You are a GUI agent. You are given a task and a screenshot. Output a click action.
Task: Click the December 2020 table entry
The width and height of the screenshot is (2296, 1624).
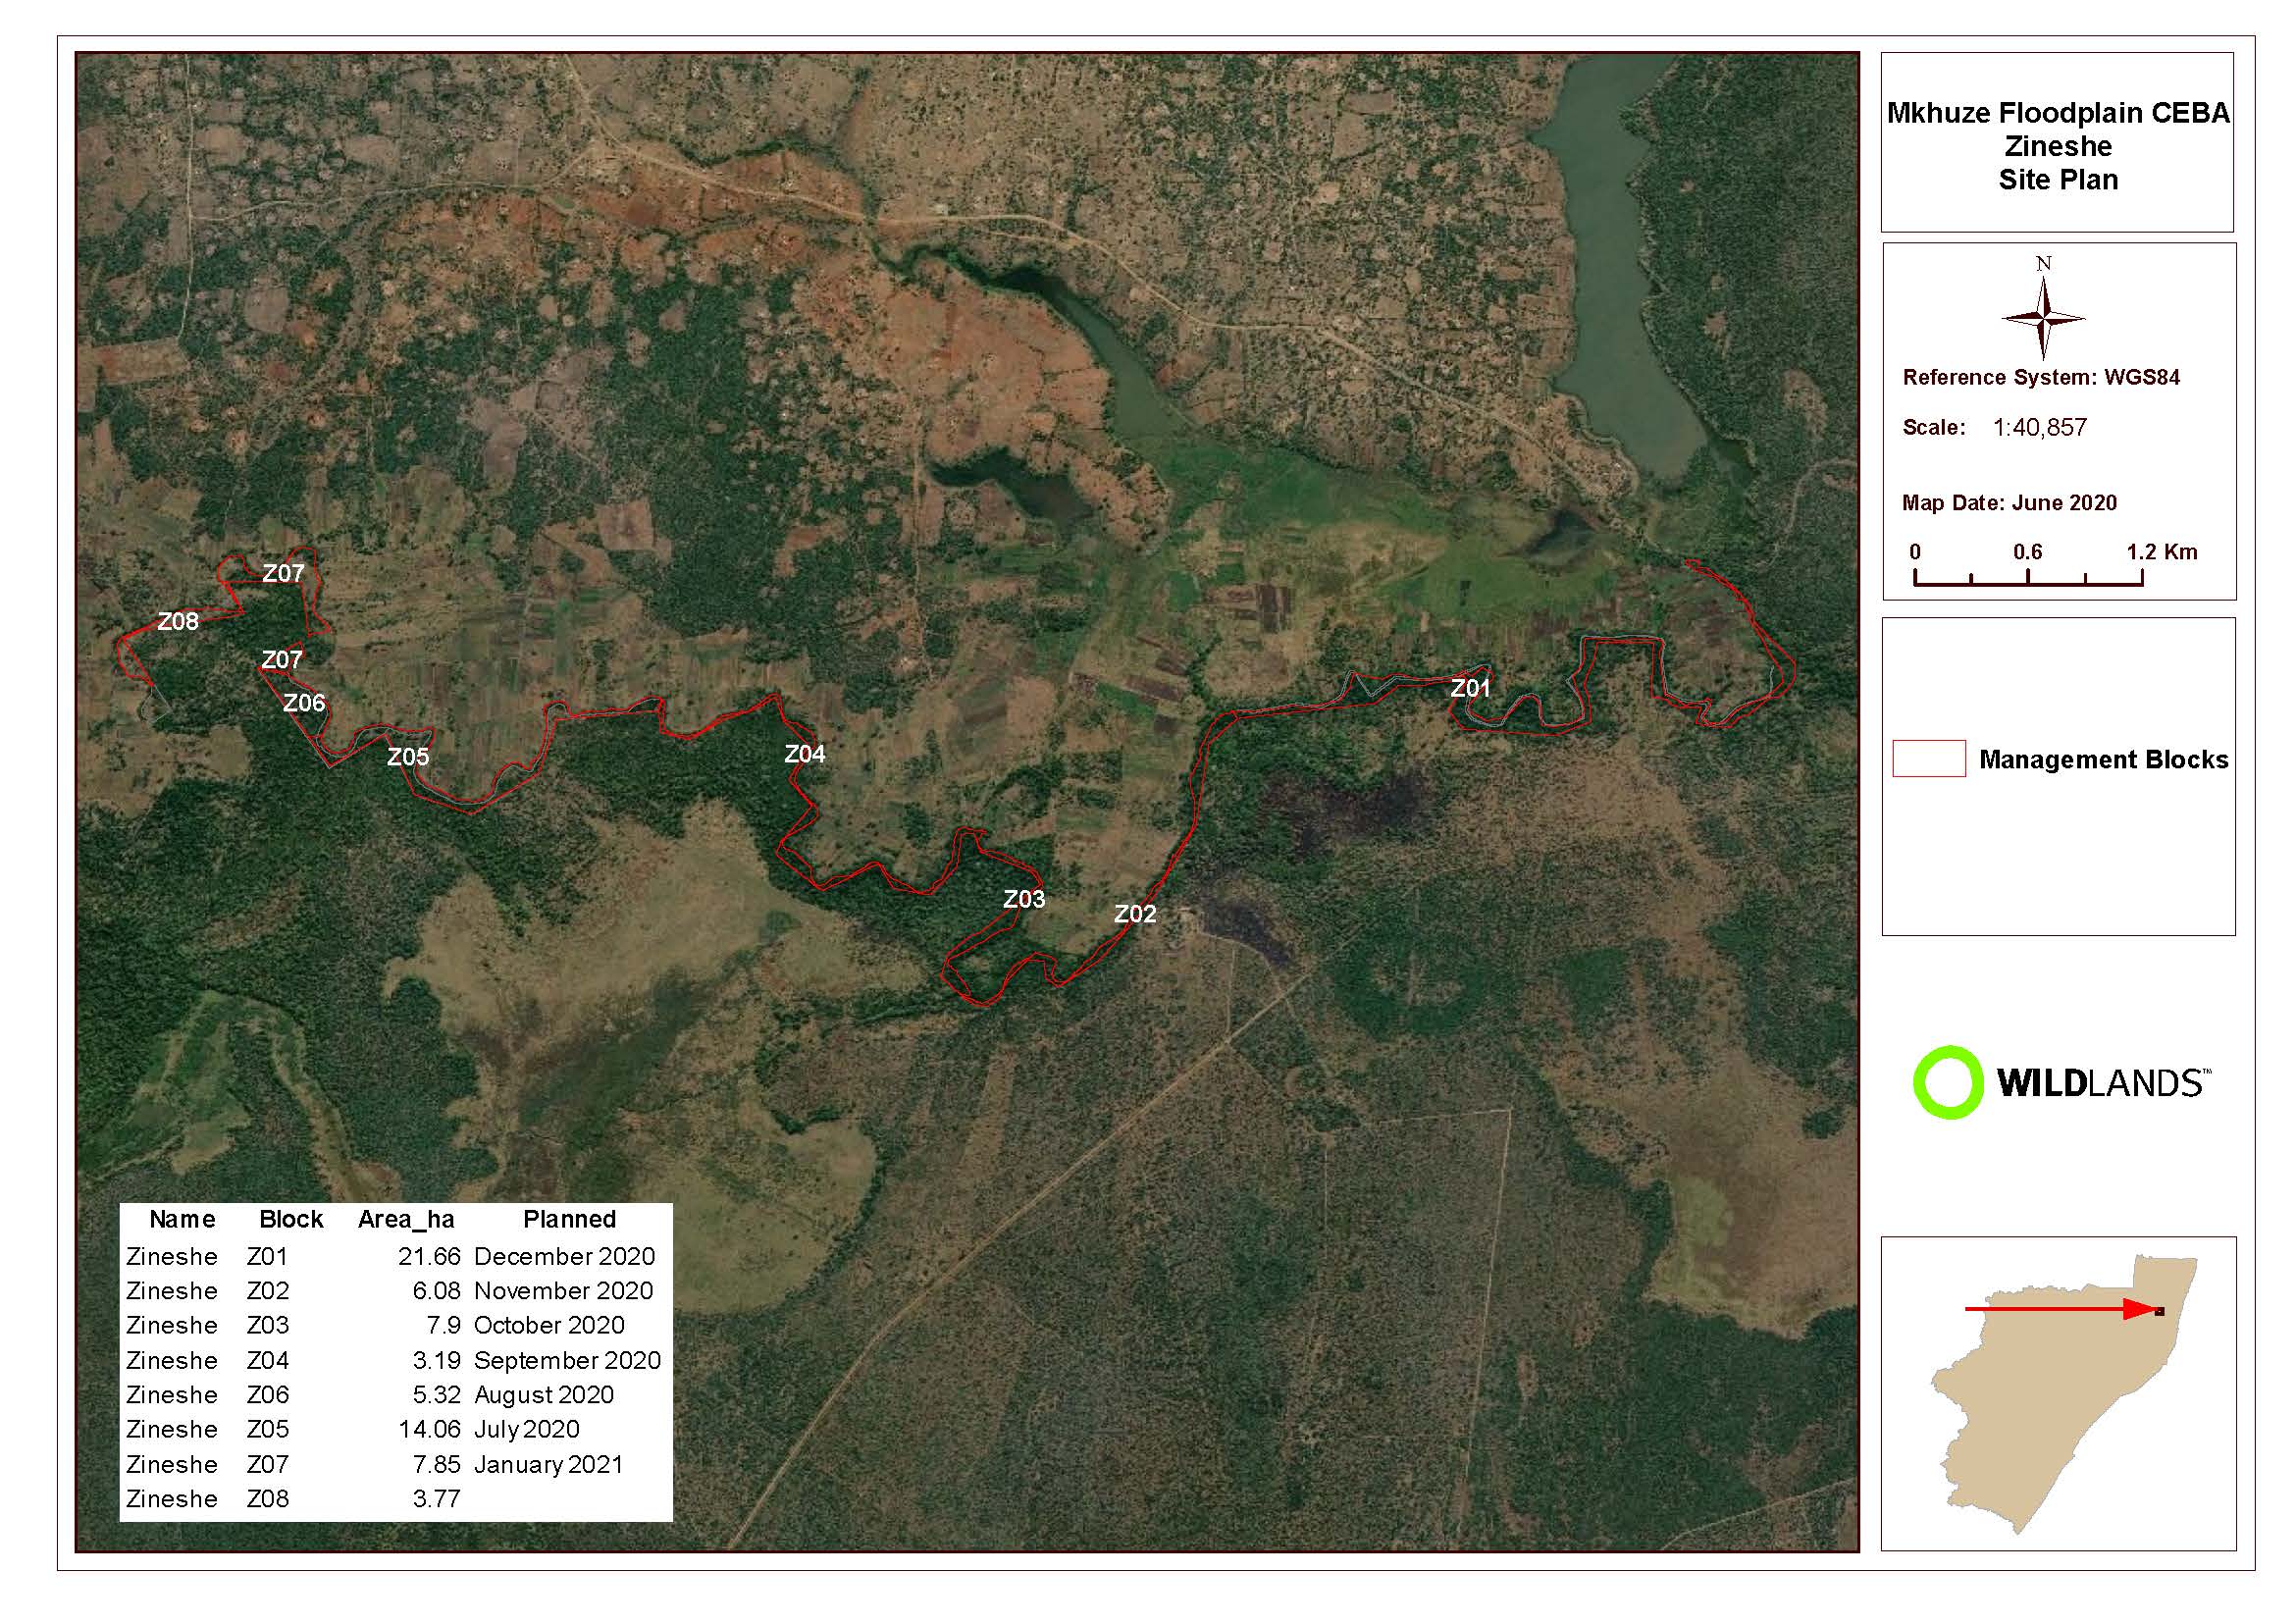[564, 1256]
